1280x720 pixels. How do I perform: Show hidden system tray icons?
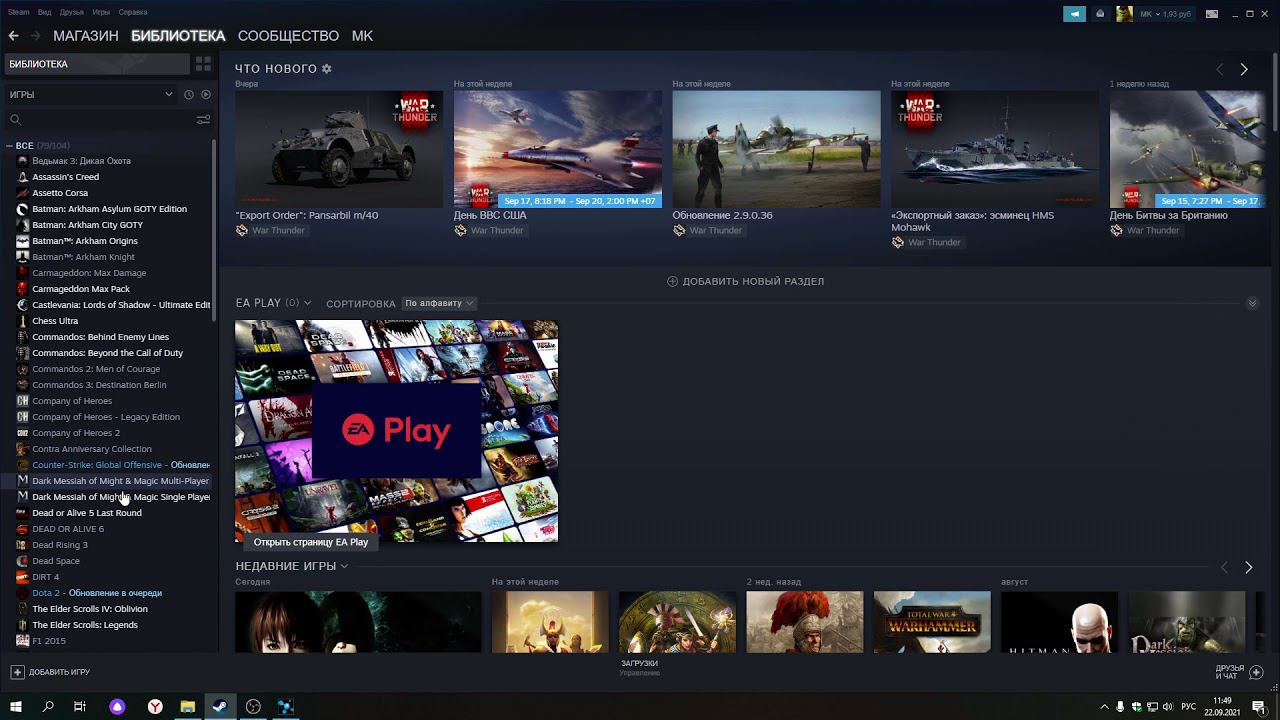pyautogui.click(x=1104, y=706)
